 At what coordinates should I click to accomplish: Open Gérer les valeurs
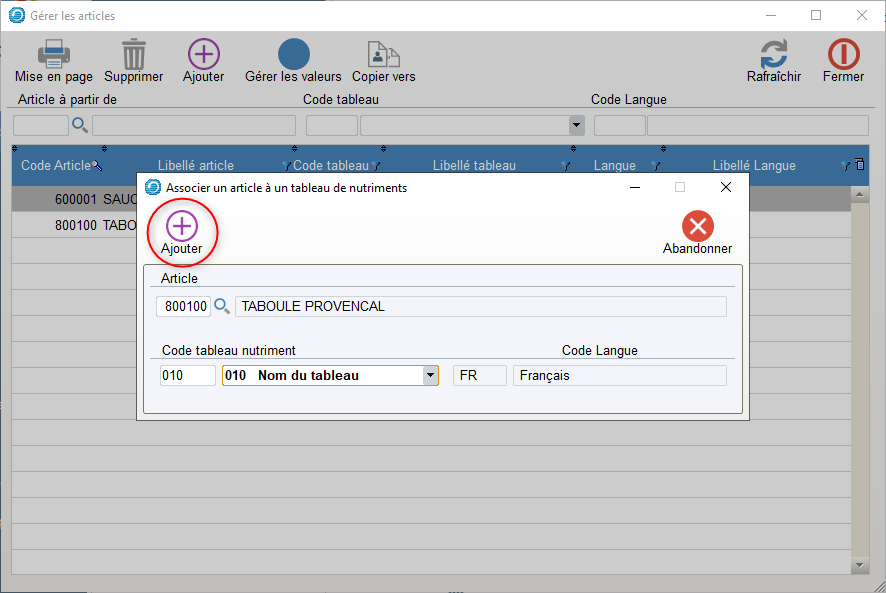pos(293,55)
